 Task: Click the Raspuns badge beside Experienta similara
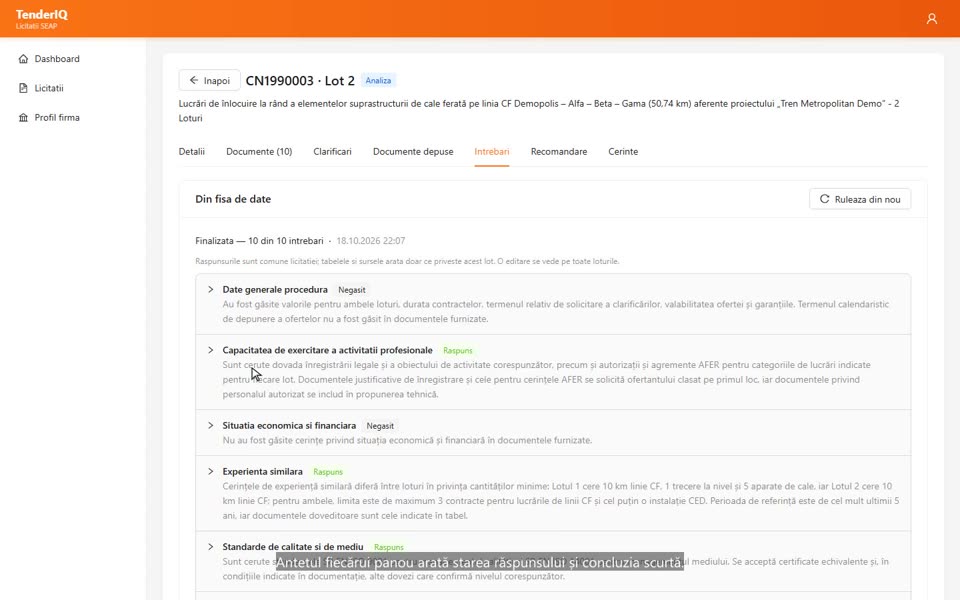(328, 472)
